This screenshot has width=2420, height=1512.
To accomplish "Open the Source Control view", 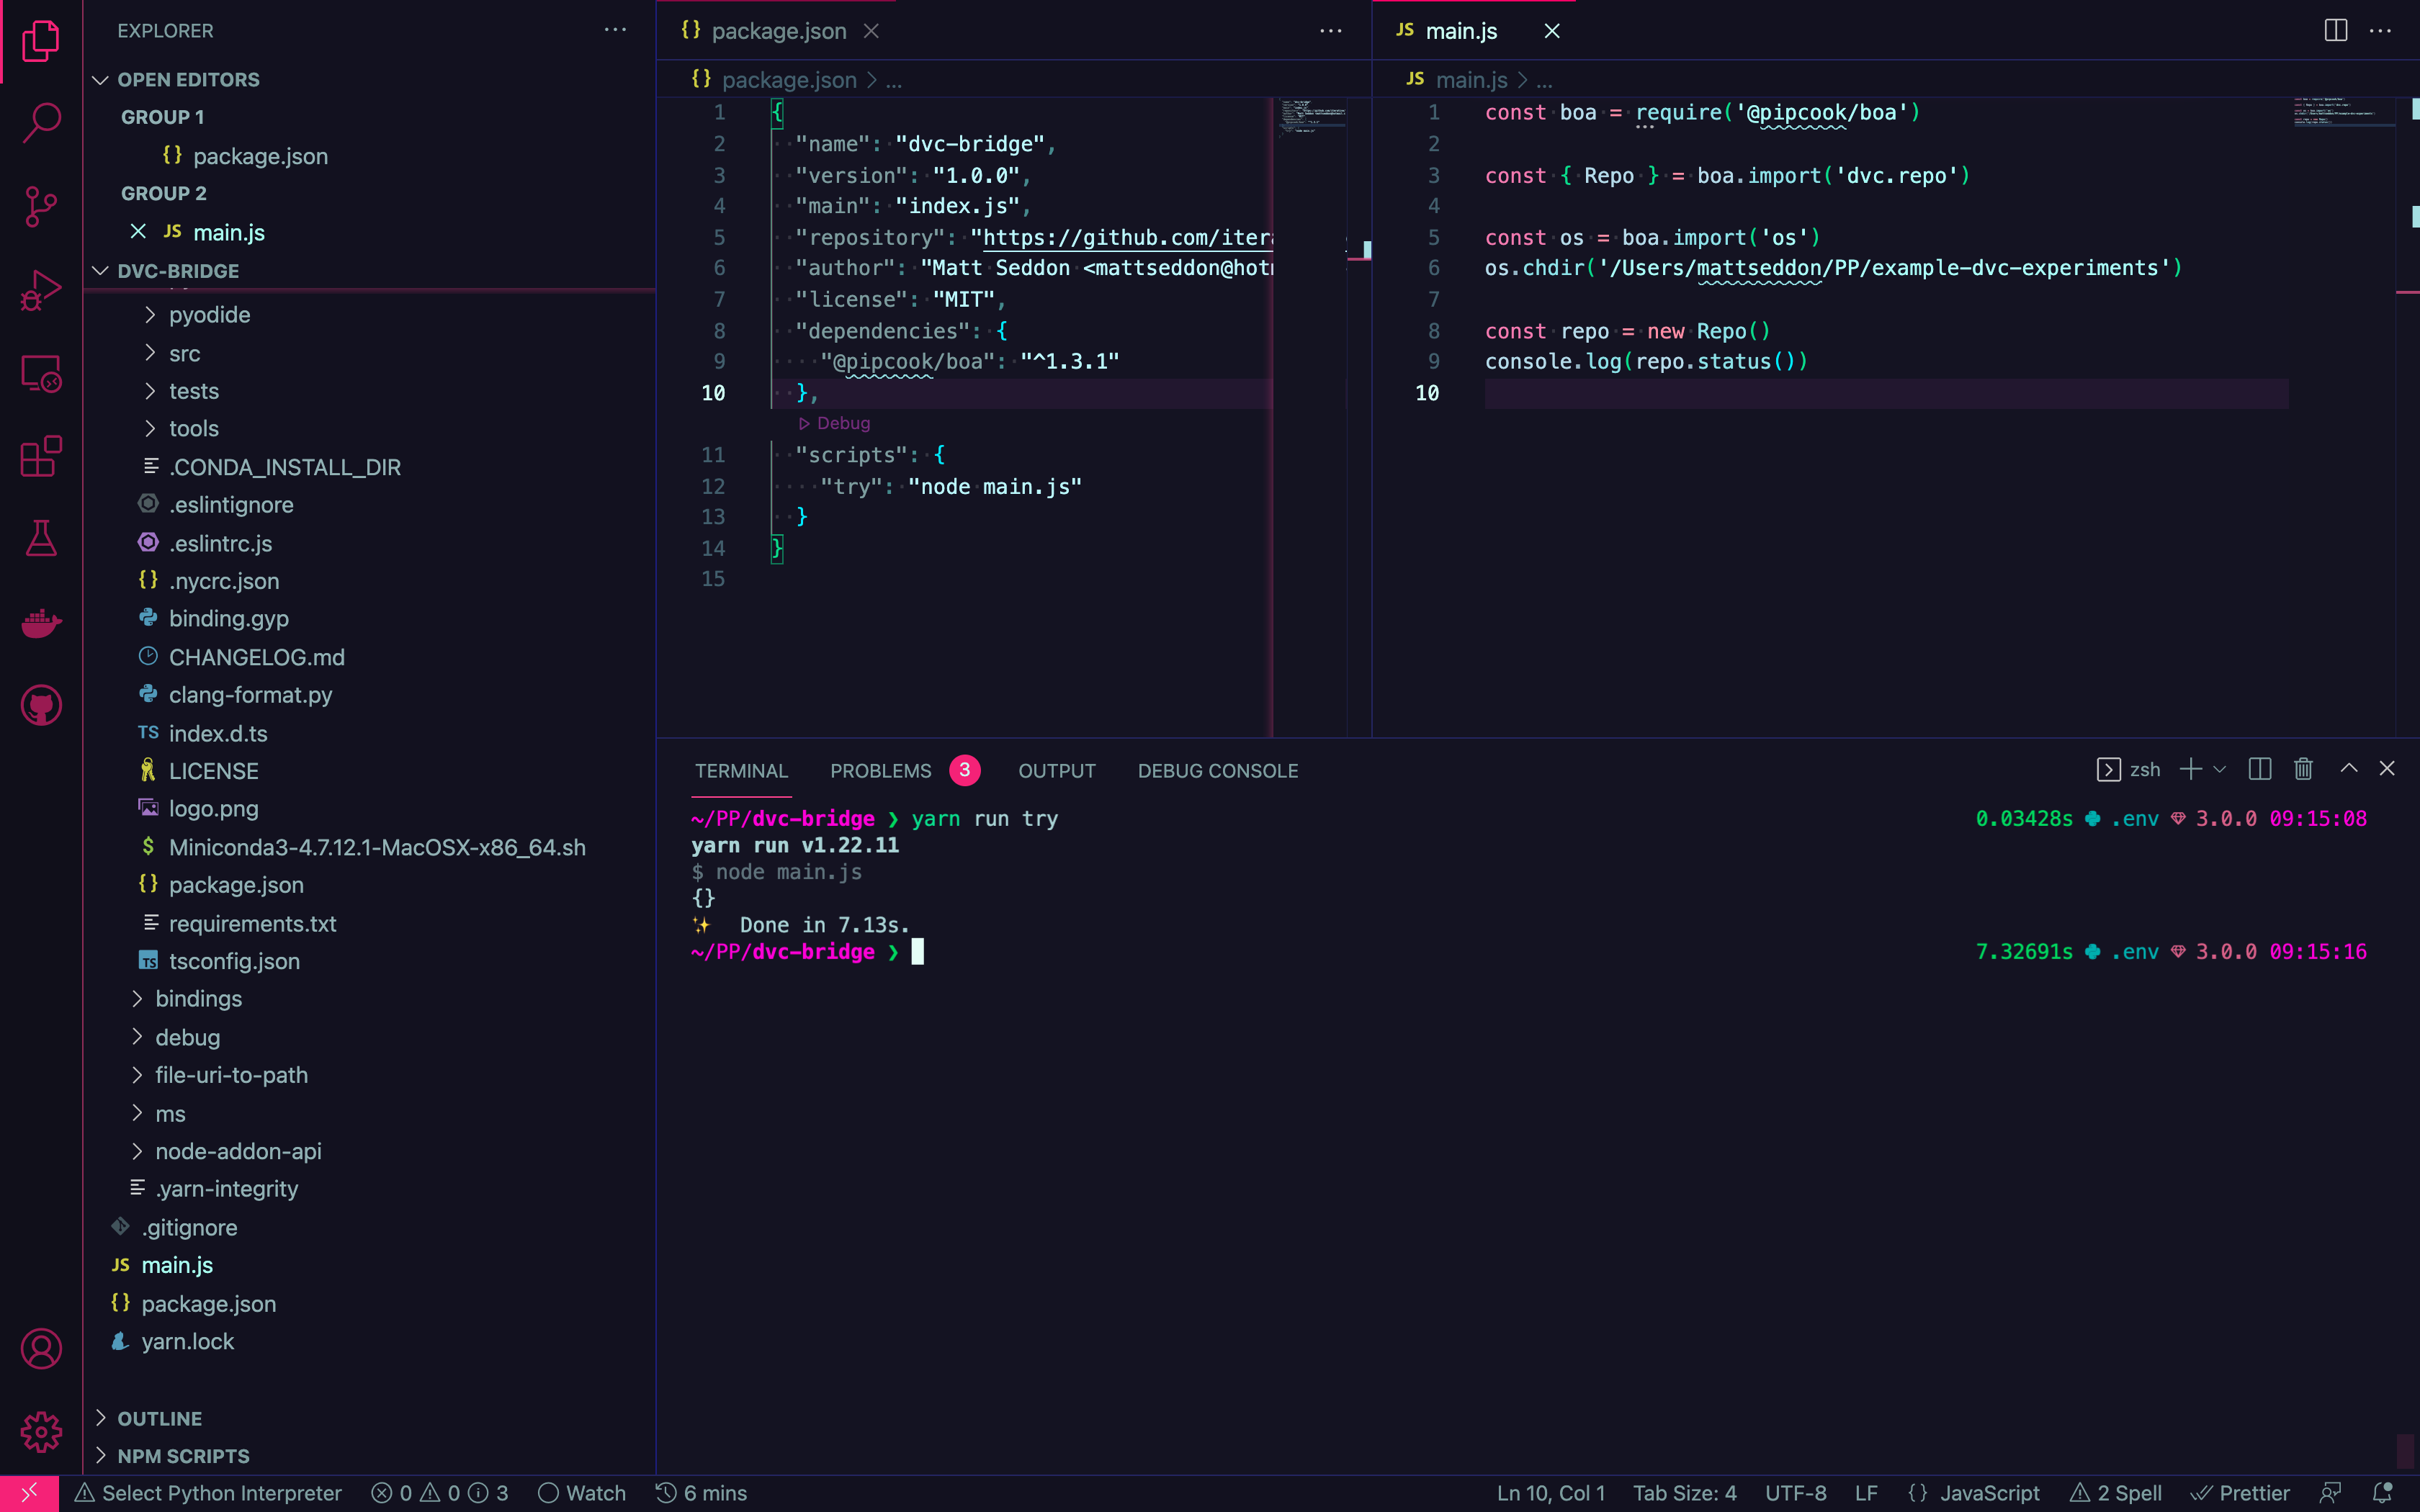I will coord(41,205).
